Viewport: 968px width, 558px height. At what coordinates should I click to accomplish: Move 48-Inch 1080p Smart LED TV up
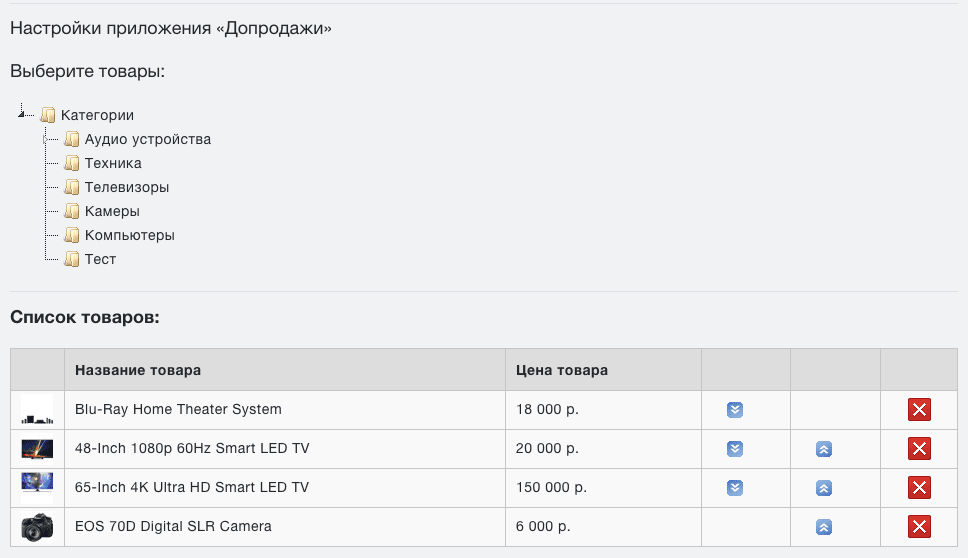tap(824, 449)
